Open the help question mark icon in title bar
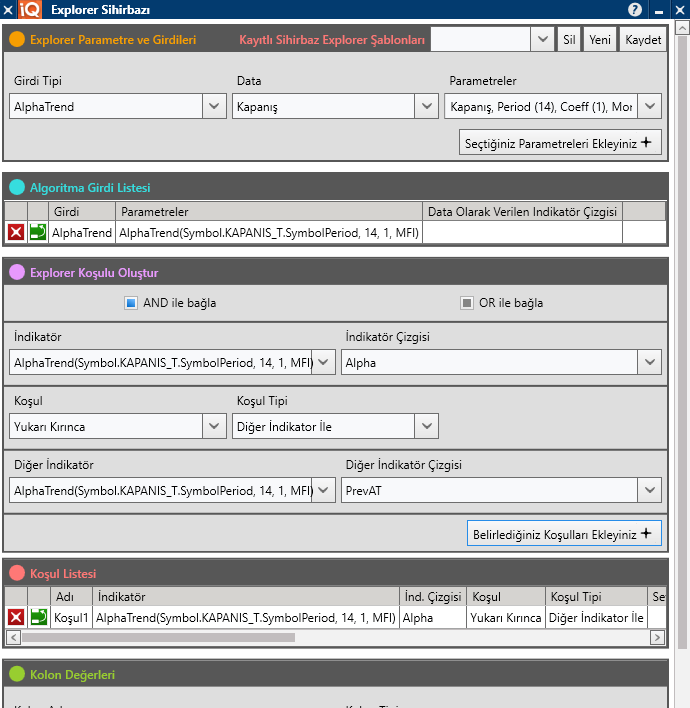The image size is (690, 708). (x=635, y=9)
